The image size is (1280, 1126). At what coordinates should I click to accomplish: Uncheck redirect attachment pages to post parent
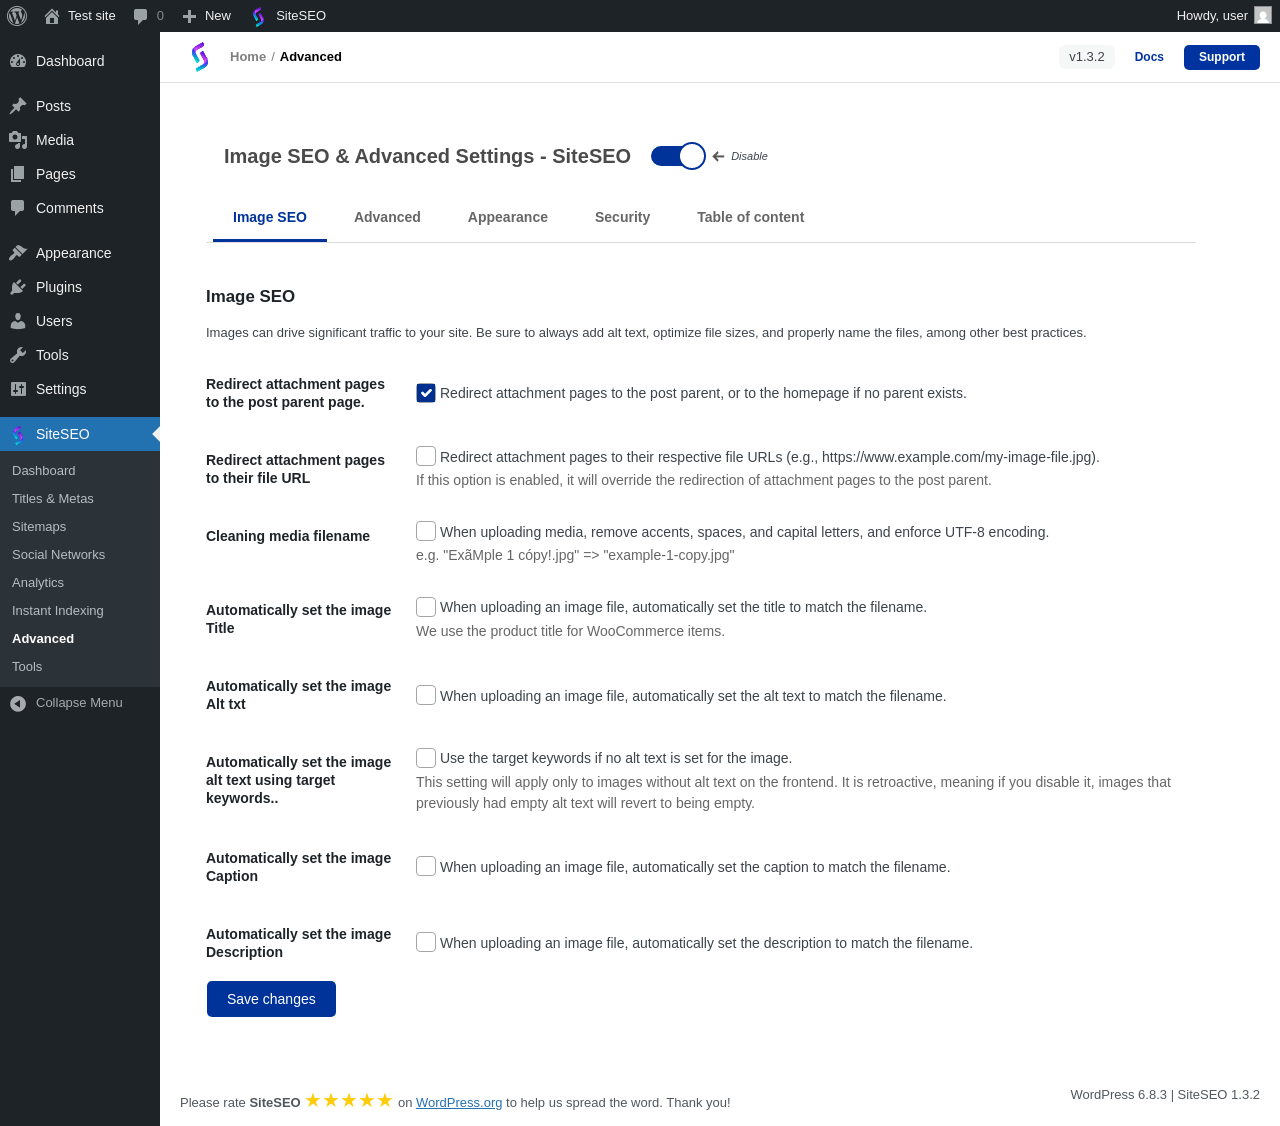pos(426,393)
